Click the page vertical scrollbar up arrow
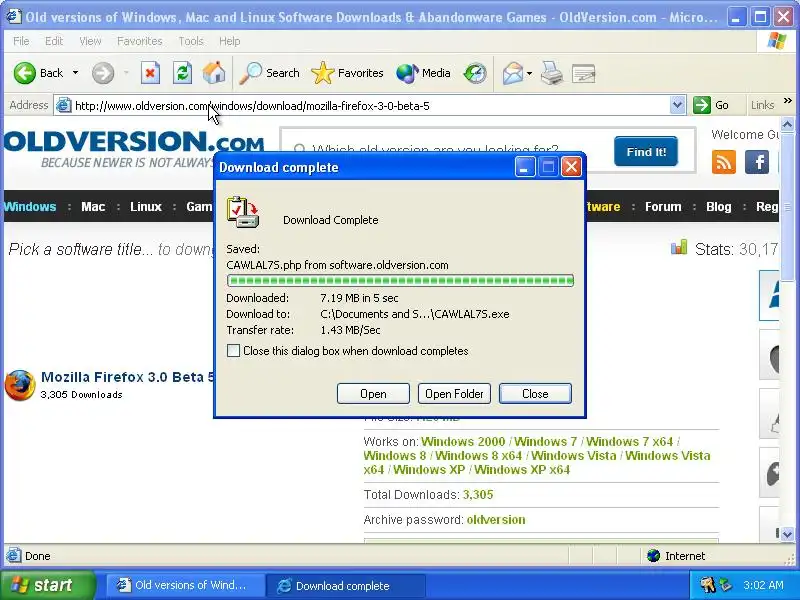Screen dimensions: 800x600 coord(787,124)
